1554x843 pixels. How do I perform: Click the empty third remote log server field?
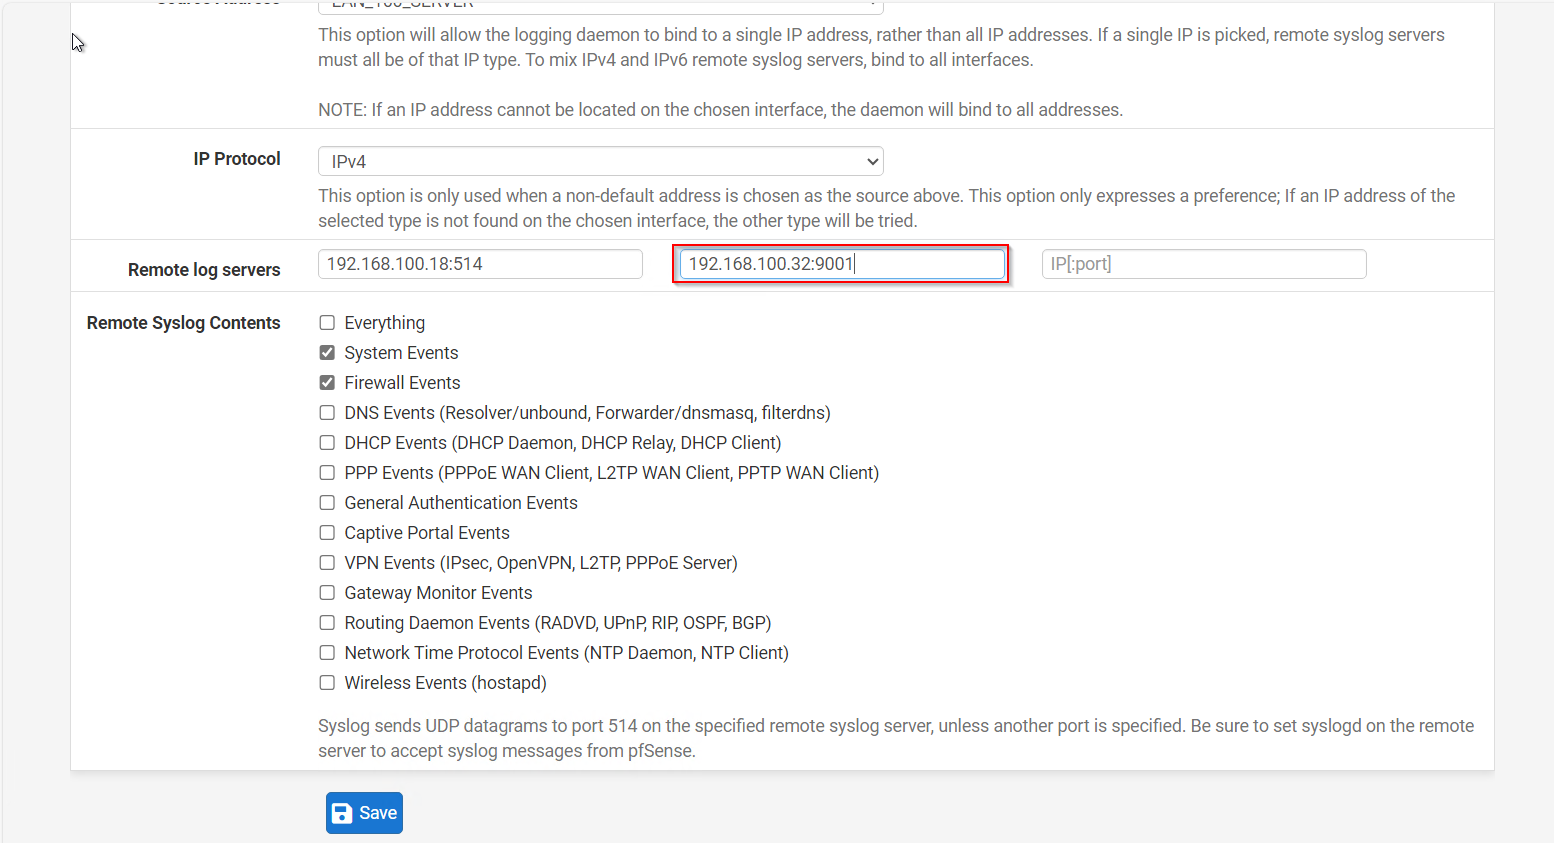pos(1204,264)
